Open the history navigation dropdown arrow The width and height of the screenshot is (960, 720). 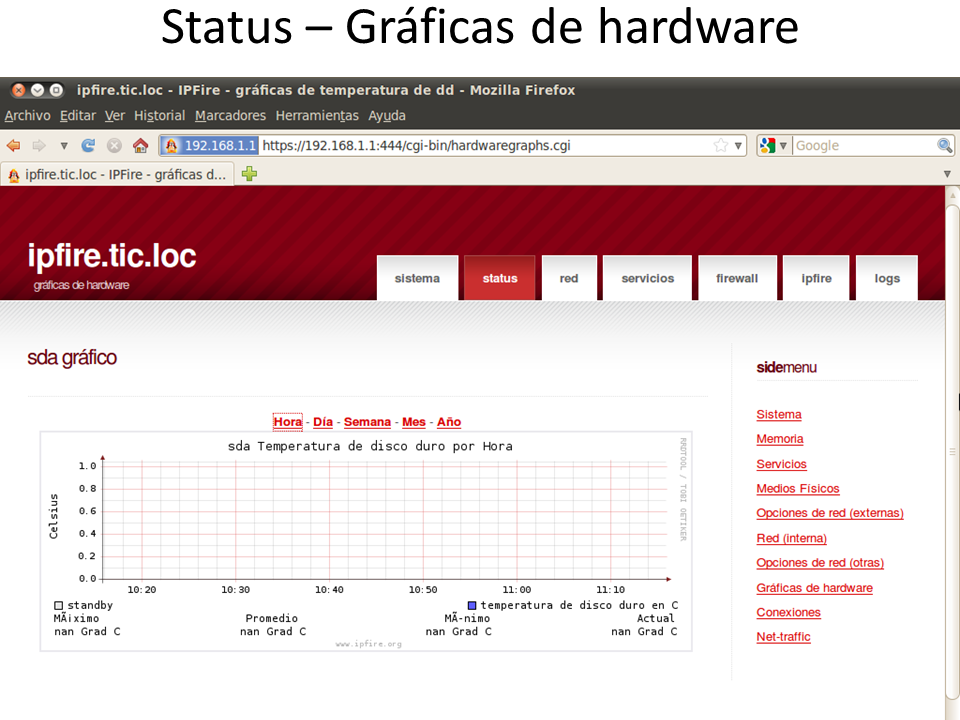click(64, 145)
